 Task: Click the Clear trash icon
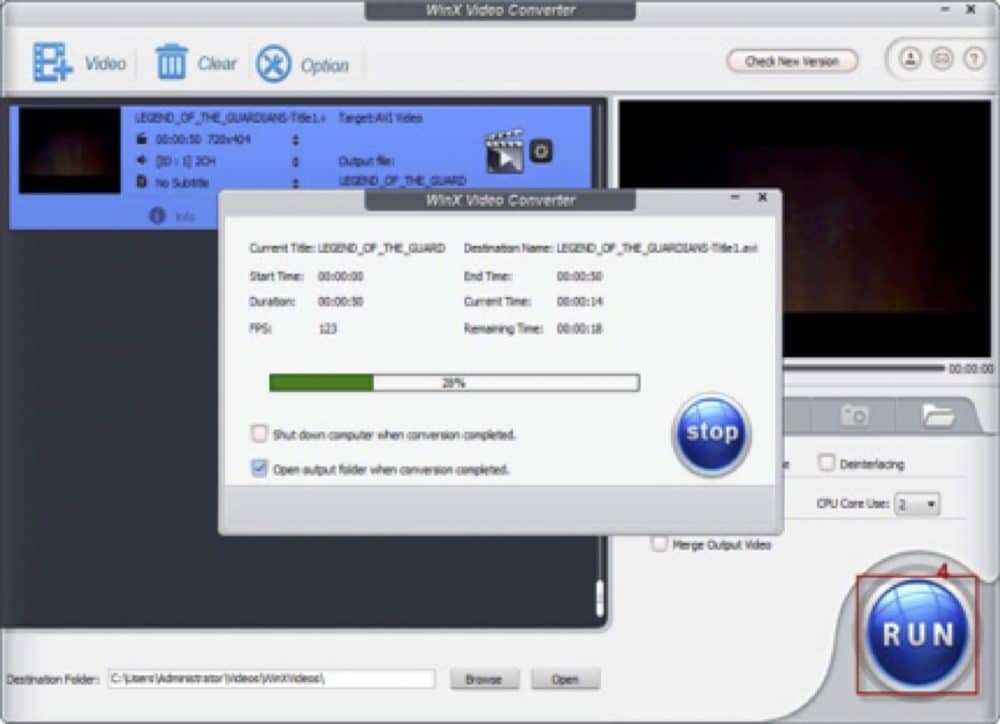[171, 62]
